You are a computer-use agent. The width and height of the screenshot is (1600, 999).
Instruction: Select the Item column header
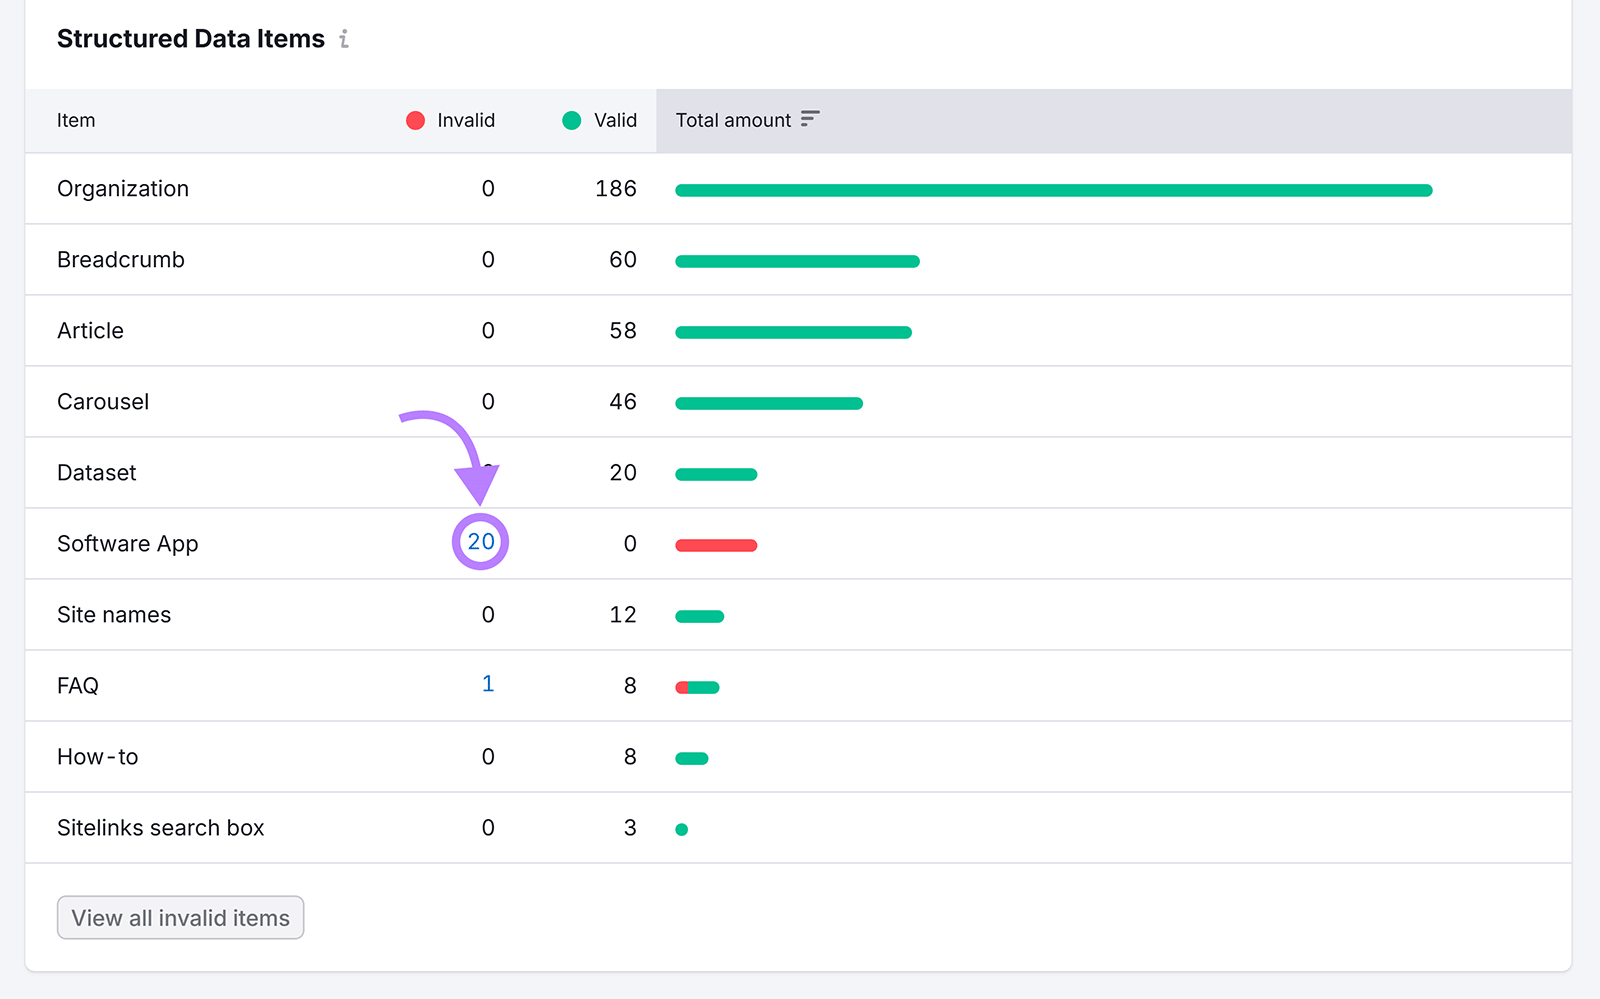pos(76,120)
